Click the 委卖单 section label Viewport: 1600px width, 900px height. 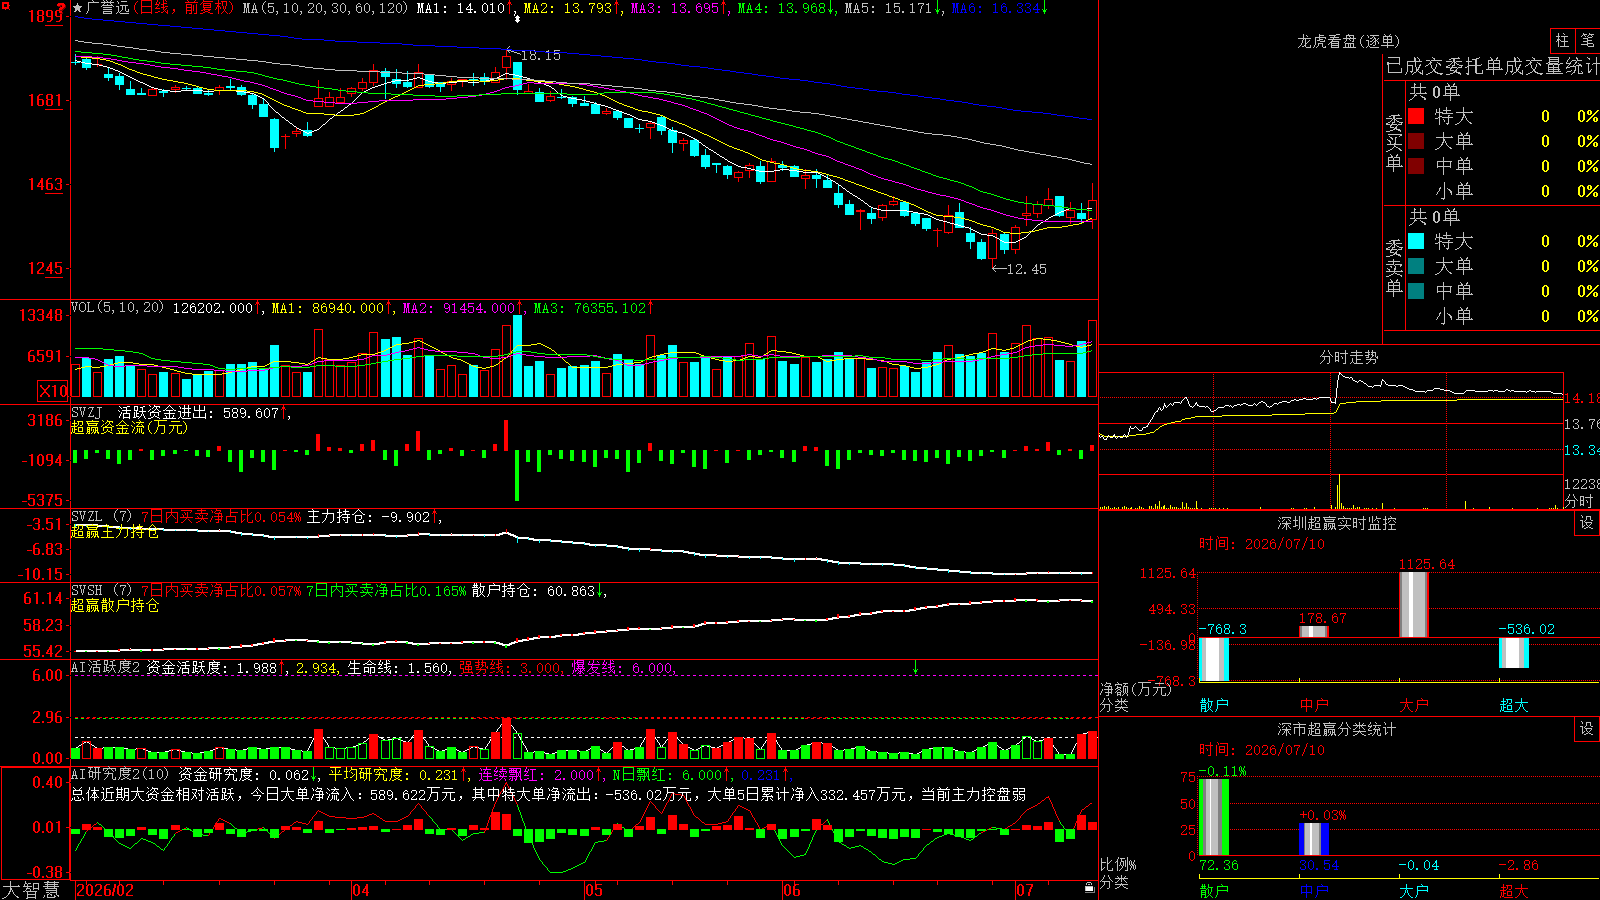(1394, 267)
